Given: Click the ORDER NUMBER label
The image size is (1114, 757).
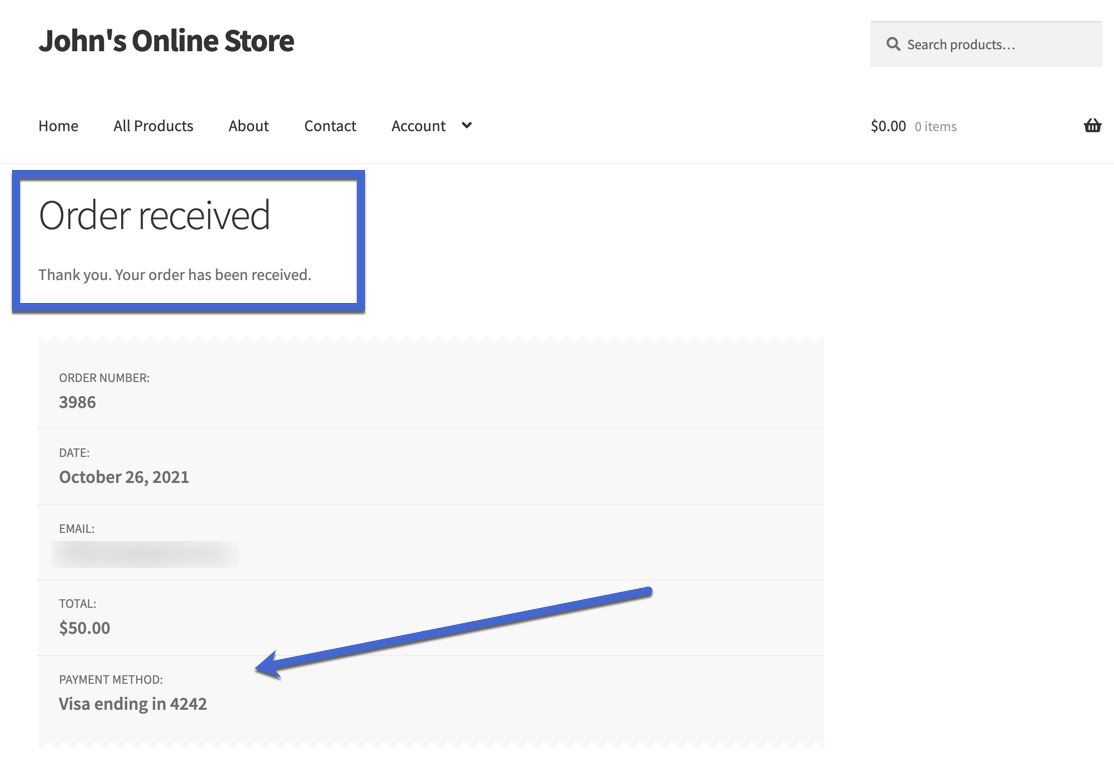Looking at the screenshot, I should [x=104, y=378].
